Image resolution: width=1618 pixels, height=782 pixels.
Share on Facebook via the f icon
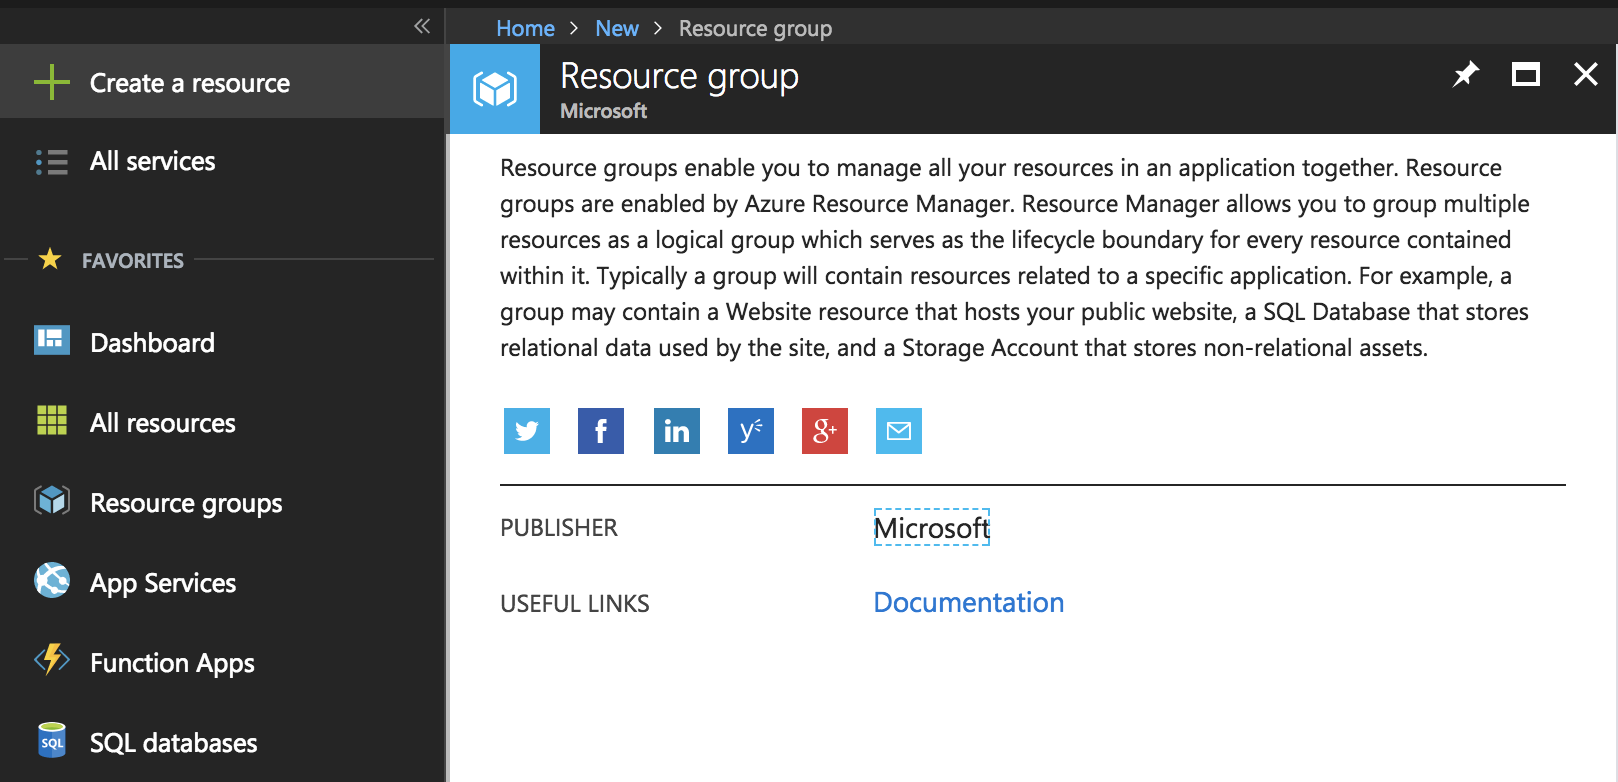(601, 431)
